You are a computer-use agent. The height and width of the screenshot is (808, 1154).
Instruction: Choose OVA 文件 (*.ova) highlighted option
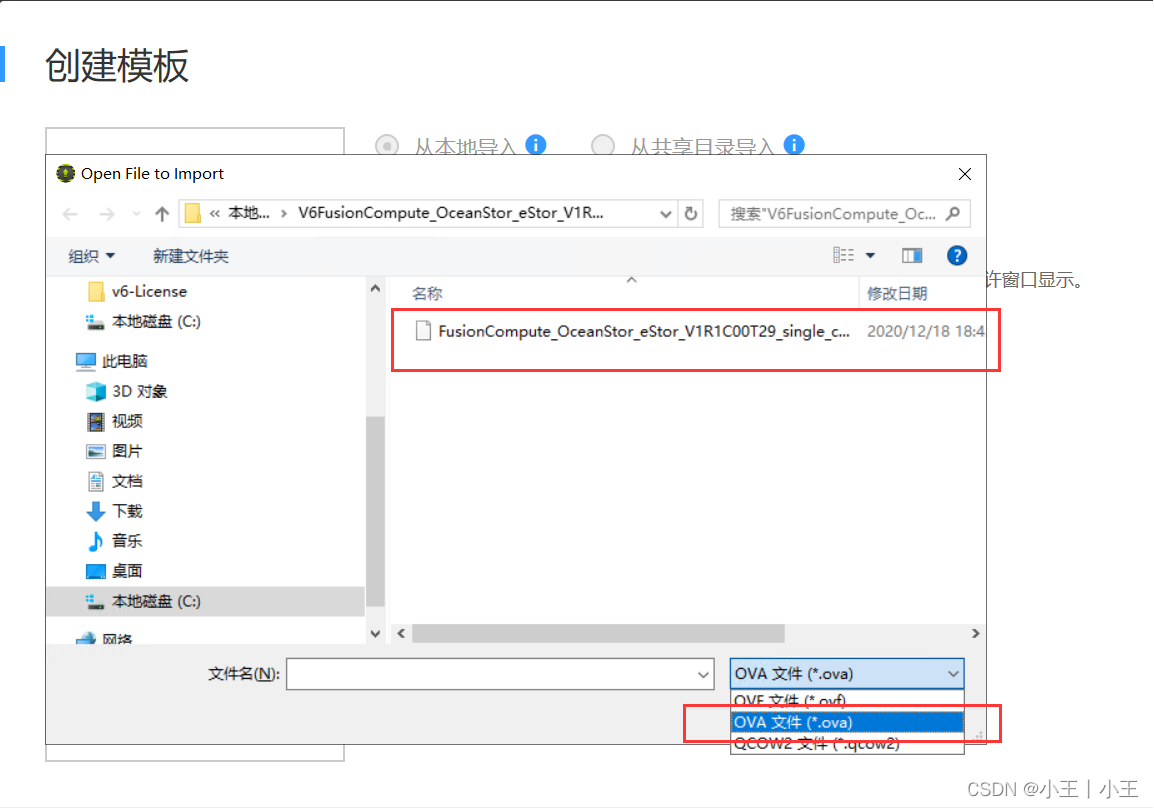[846, 722]
